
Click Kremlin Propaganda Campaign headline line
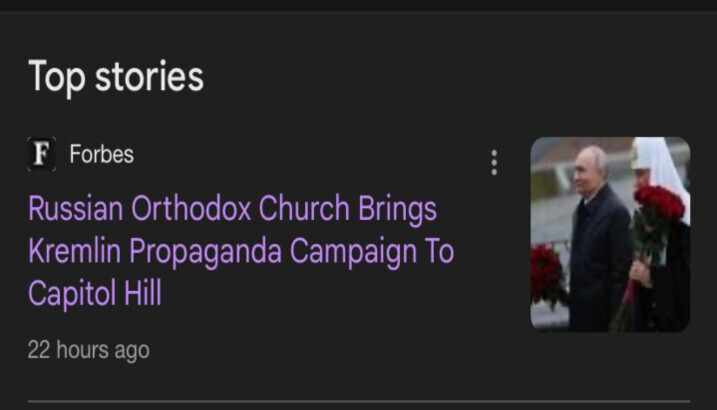[x=240, y=251]
